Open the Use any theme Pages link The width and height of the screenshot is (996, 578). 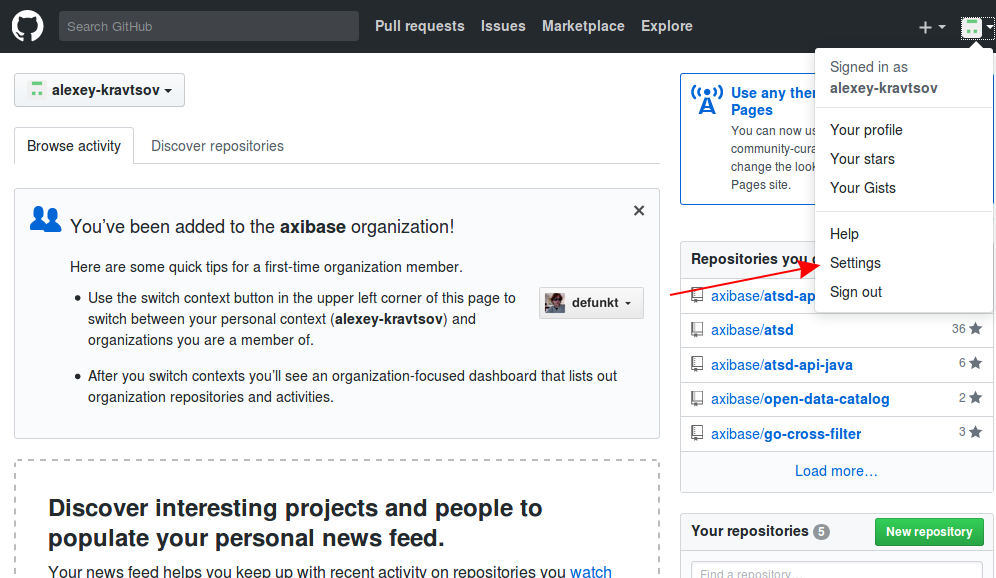(x=772, y=101)
